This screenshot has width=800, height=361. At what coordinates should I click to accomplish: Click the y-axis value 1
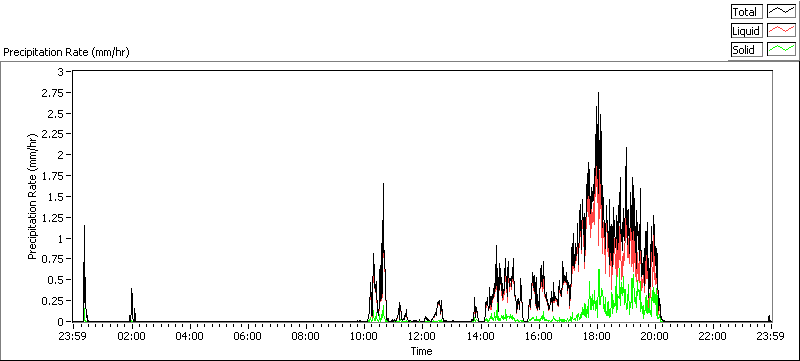point(60,238)
